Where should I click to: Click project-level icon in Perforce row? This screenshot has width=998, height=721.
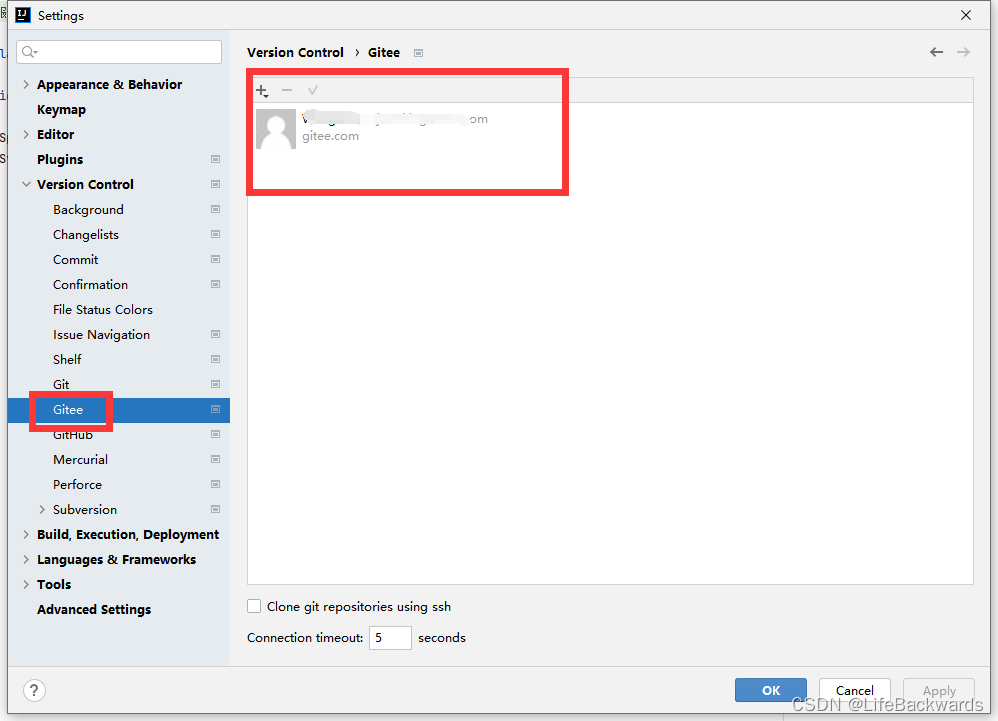(215, 484)
